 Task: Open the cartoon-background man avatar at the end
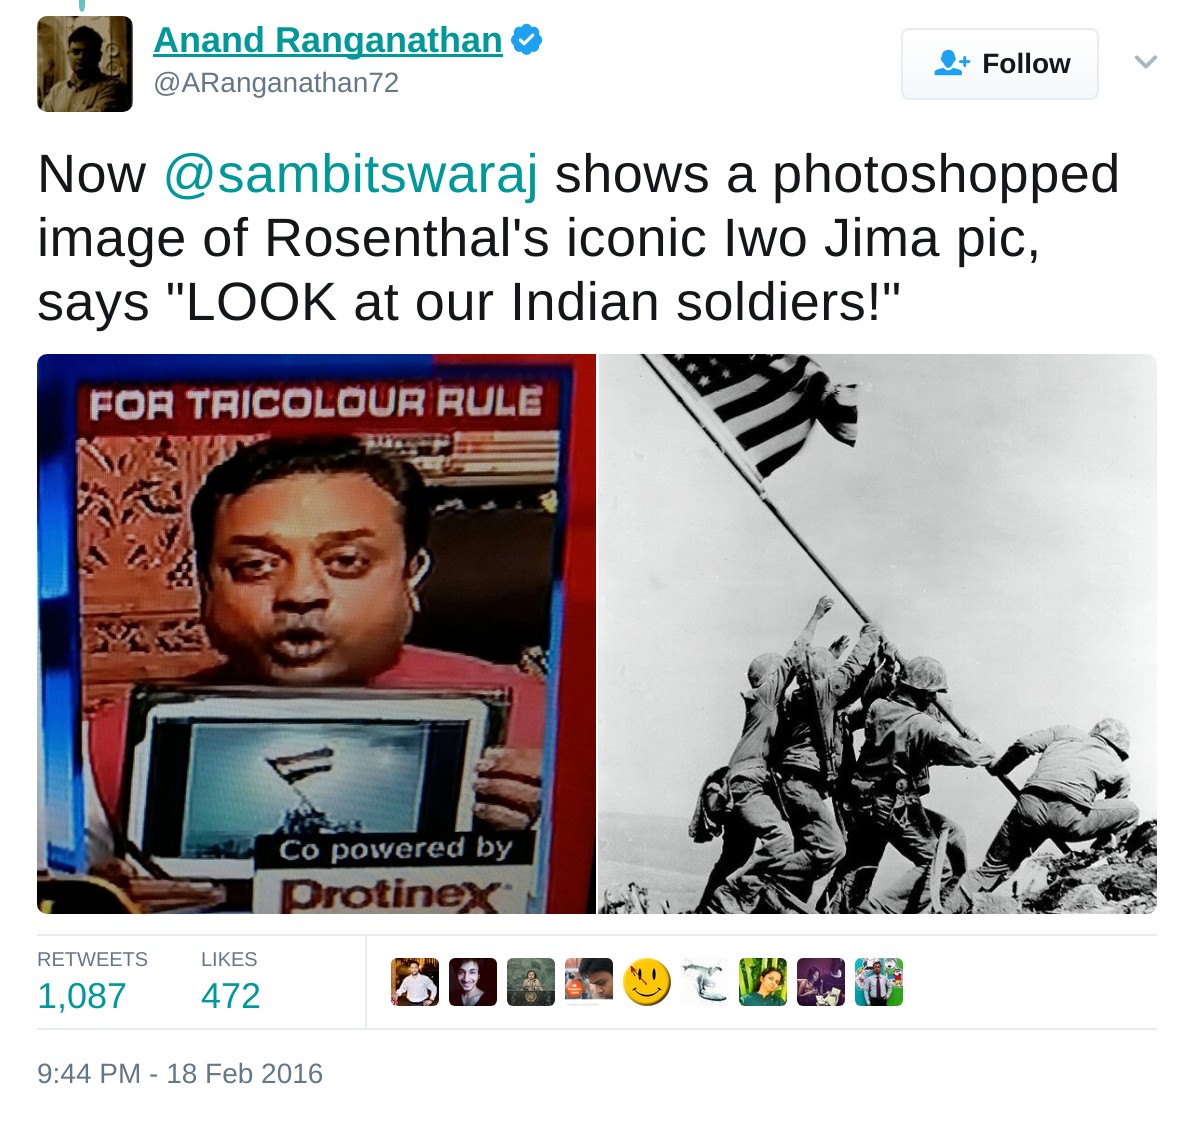[x=879, y=982]
